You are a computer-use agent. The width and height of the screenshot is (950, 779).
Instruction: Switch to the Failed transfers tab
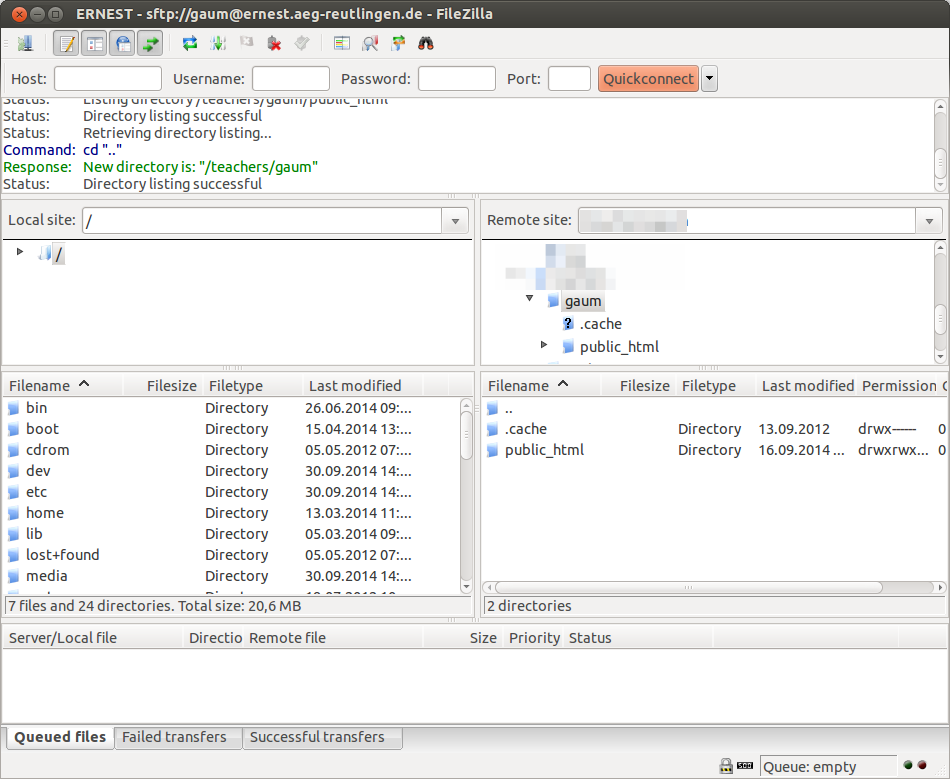178,737
